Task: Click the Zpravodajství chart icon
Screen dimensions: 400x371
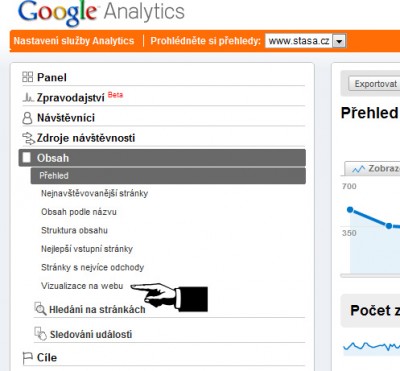Action: 28,98
